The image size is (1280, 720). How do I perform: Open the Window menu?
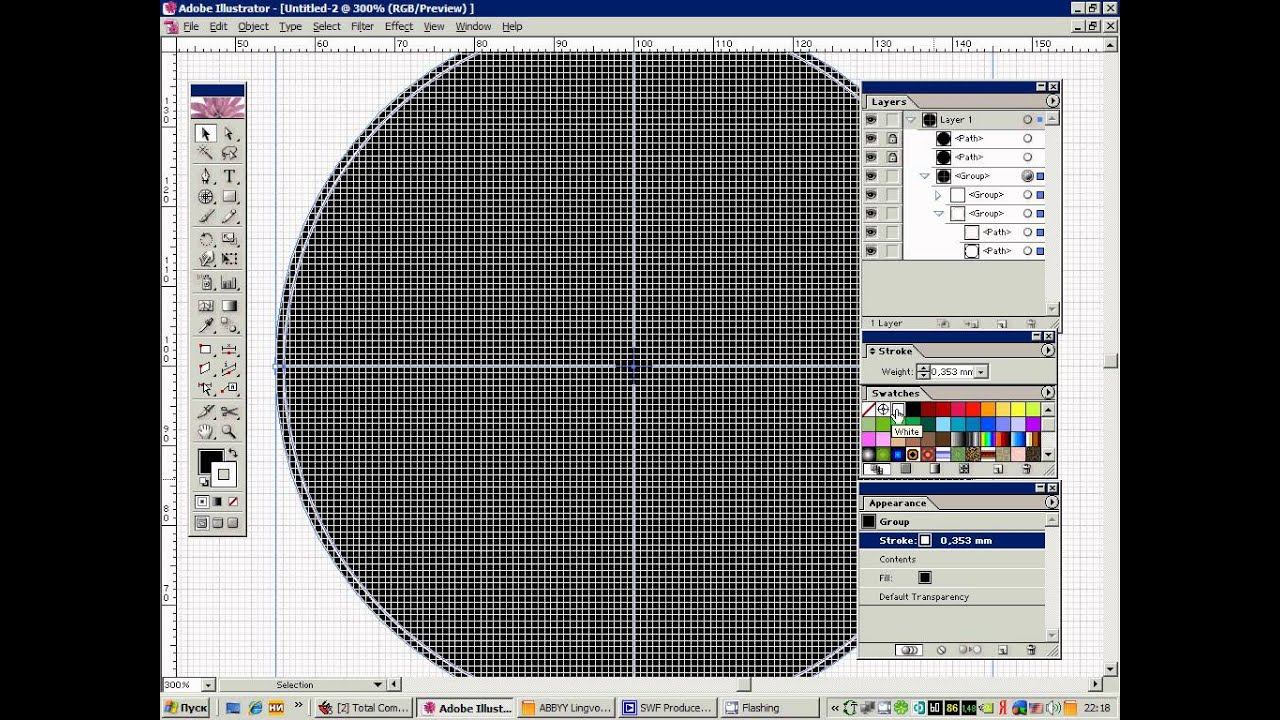[473, 27]
